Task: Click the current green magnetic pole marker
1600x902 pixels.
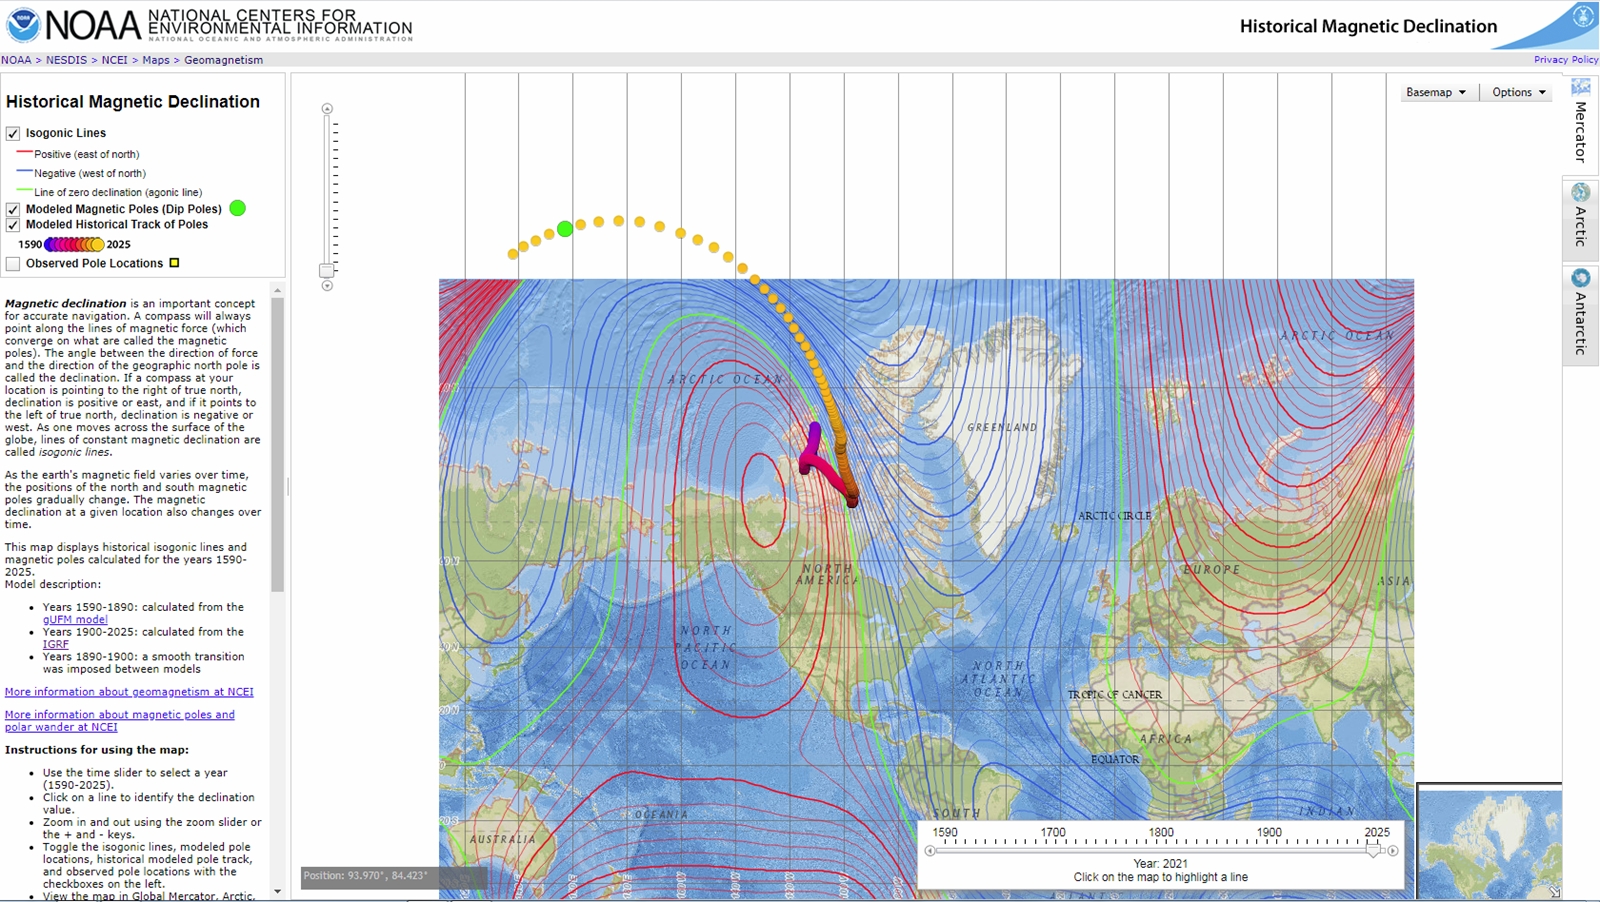Action: pos(565,229)
